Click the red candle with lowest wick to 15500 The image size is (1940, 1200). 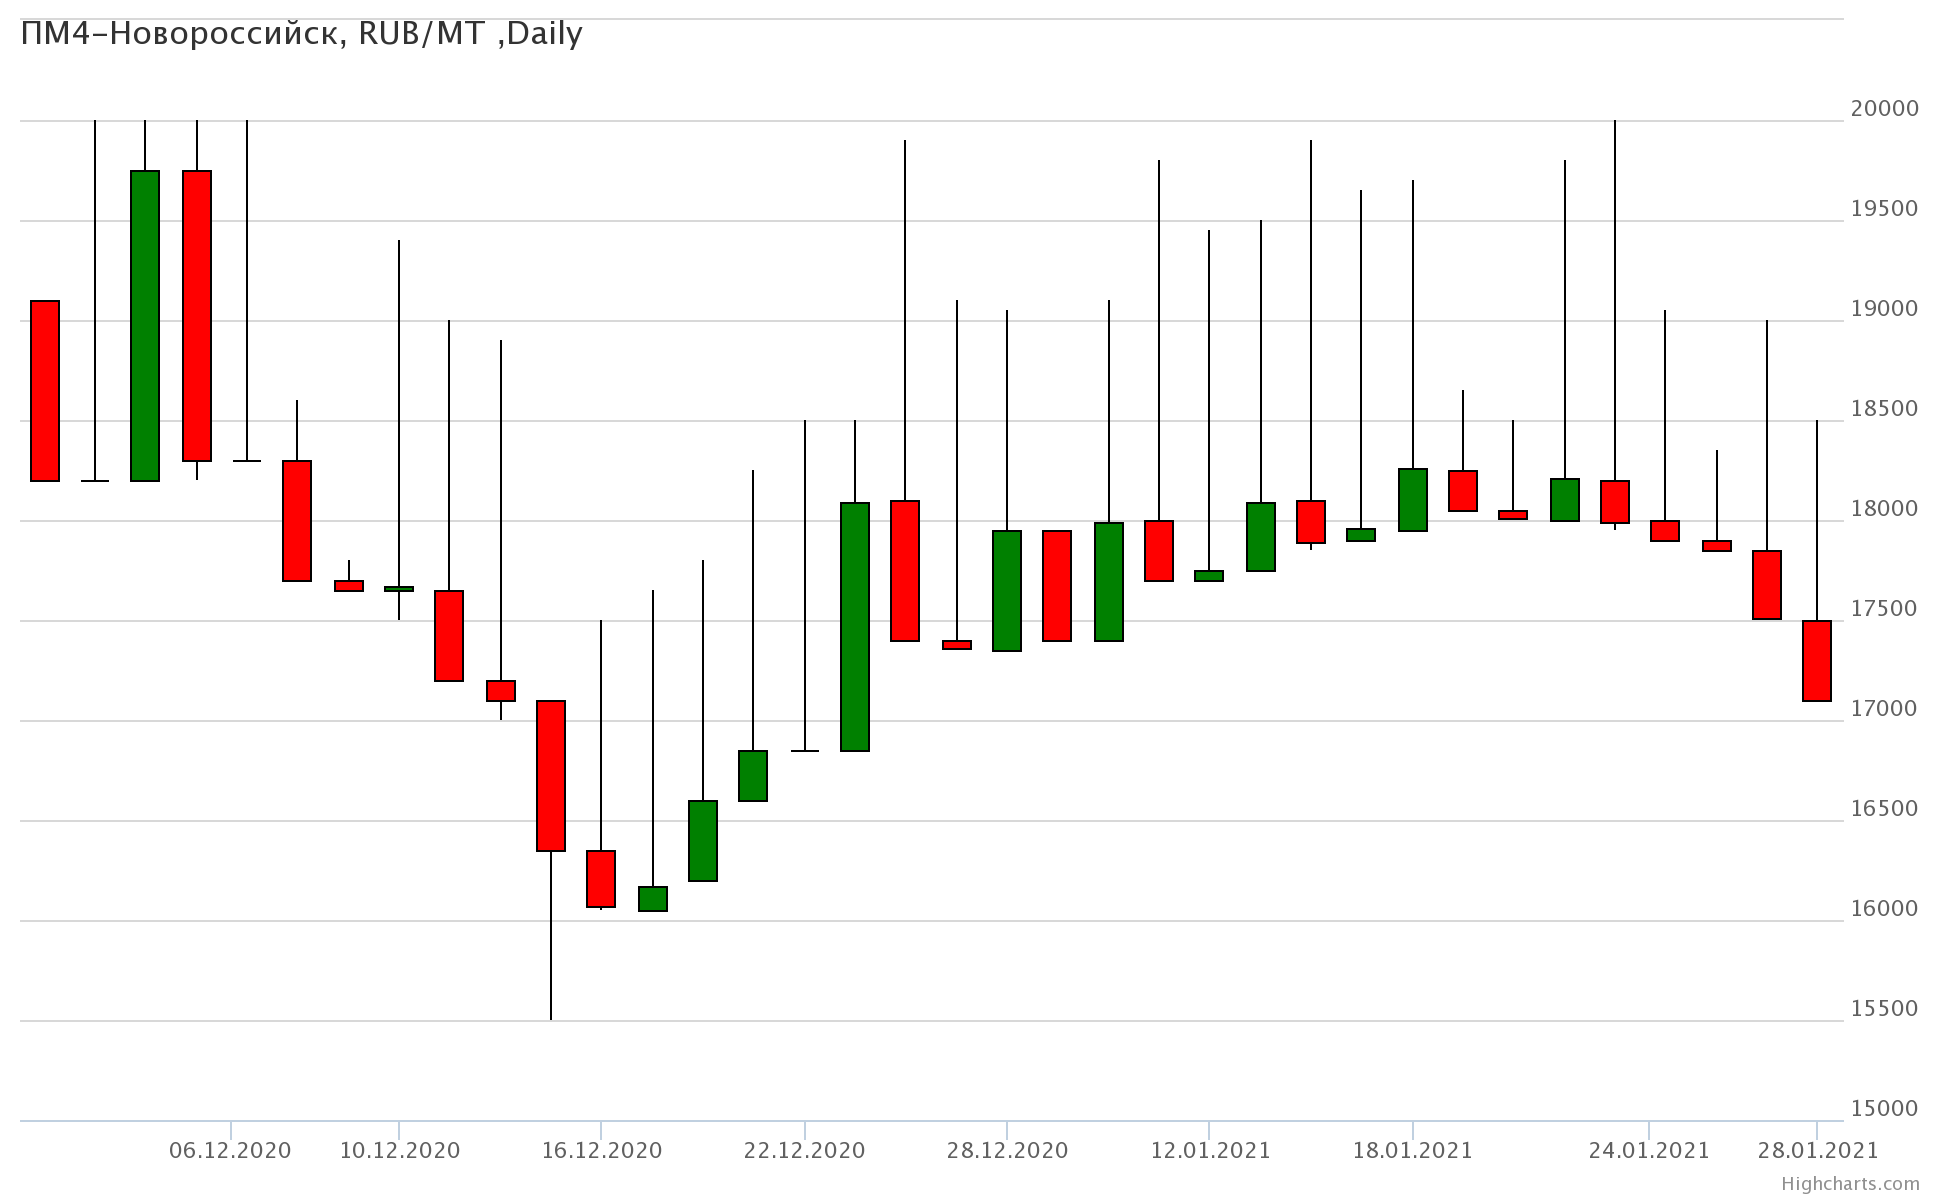[551, 776]
